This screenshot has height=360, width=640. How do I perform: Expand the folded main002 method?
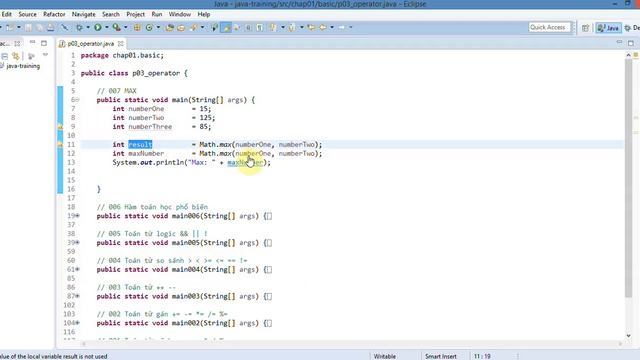coord(77,323)
